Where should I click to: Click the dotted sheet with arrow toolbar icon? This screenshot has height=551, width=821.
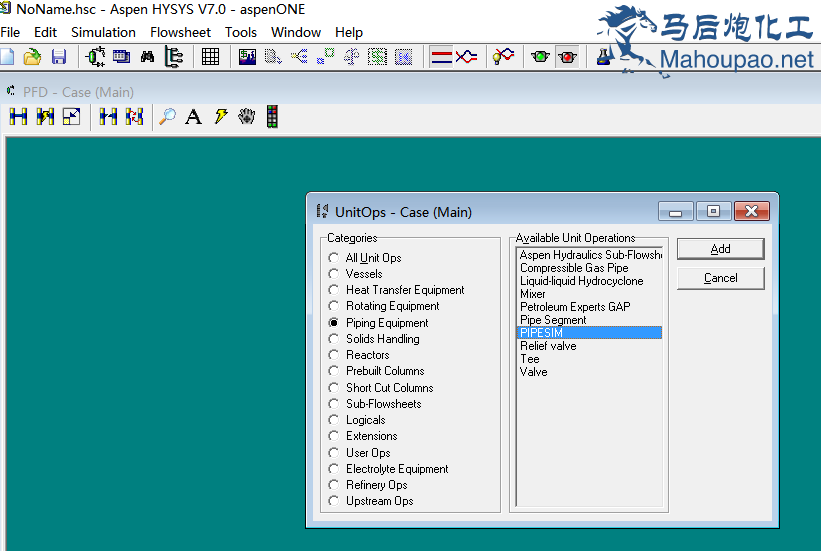point(273,56)
